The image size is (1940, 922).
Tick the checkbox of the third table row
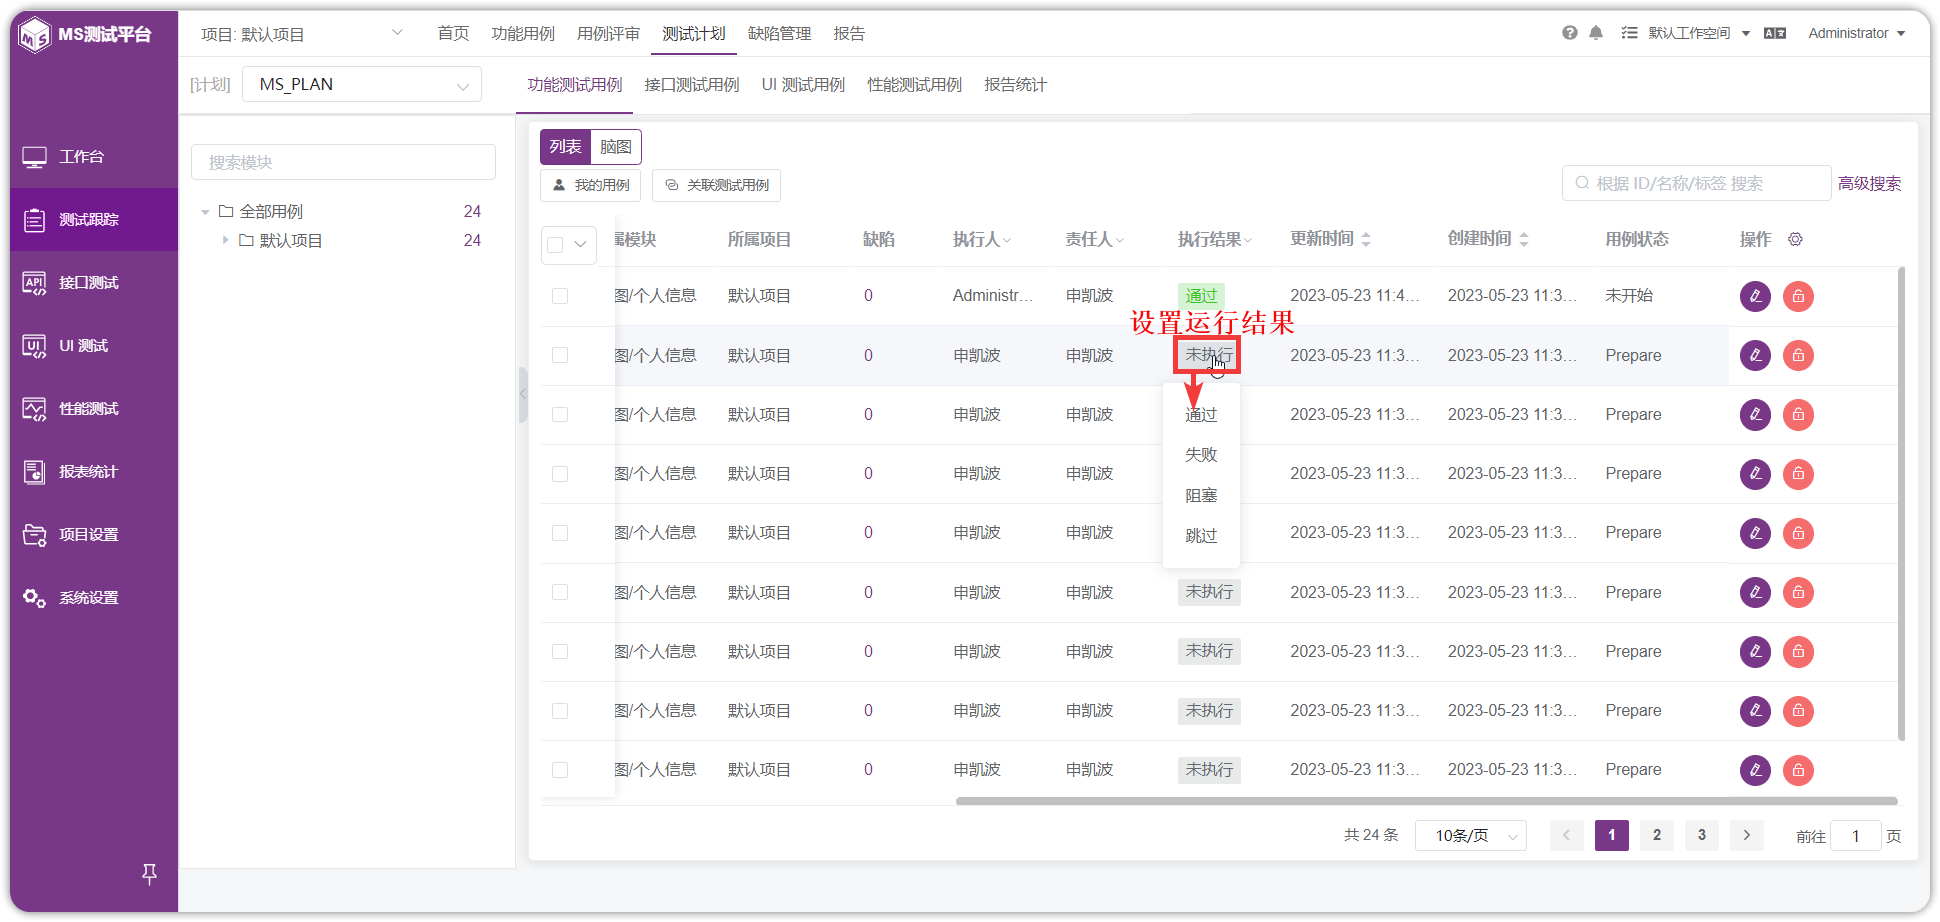tap(560, 414)
